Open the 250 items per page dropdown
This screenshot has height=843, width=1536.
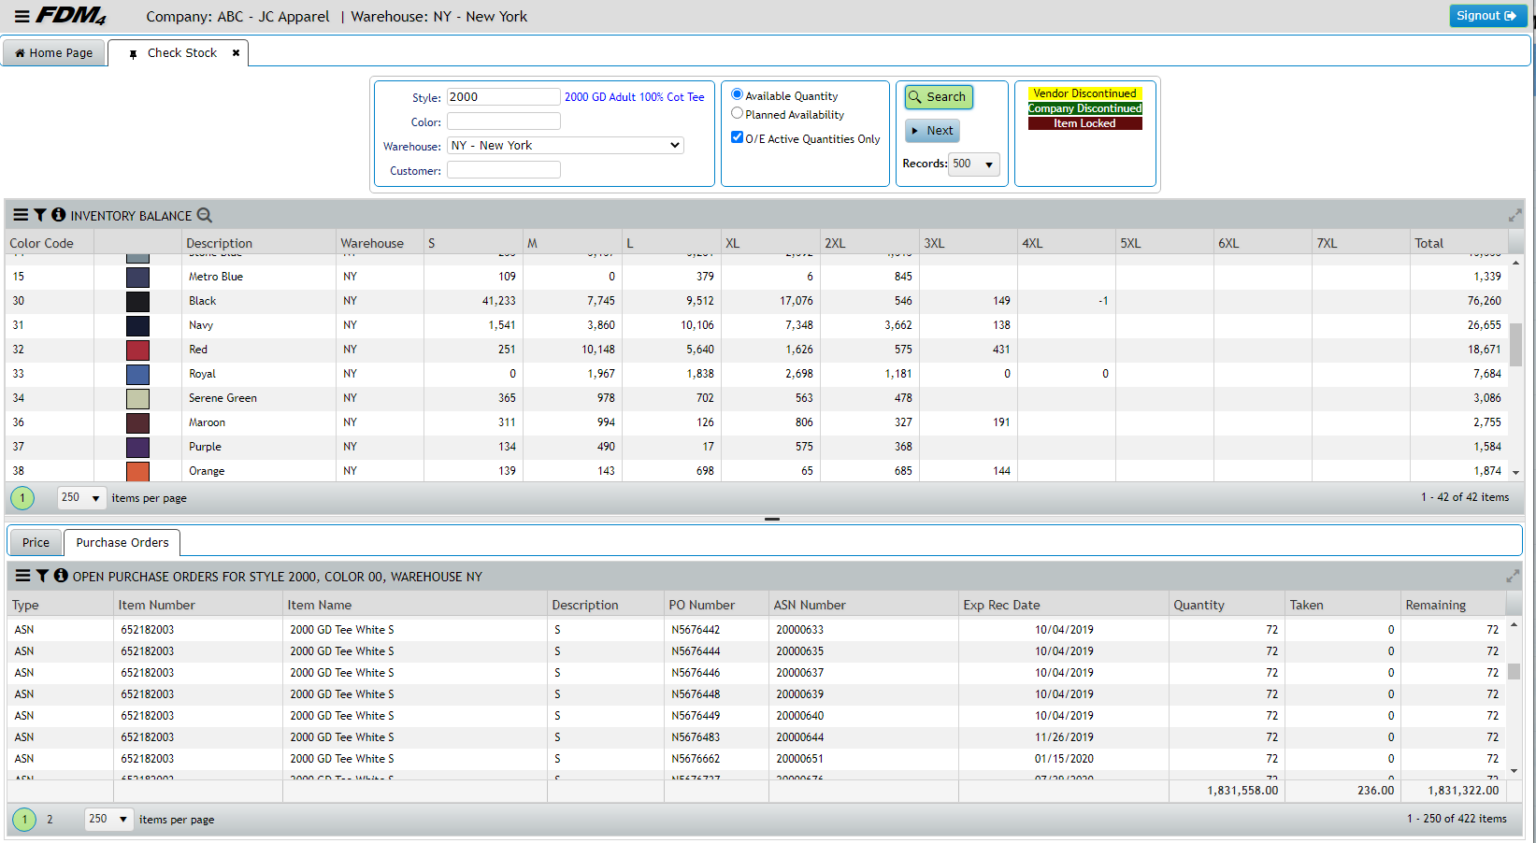tap(80, 497)
